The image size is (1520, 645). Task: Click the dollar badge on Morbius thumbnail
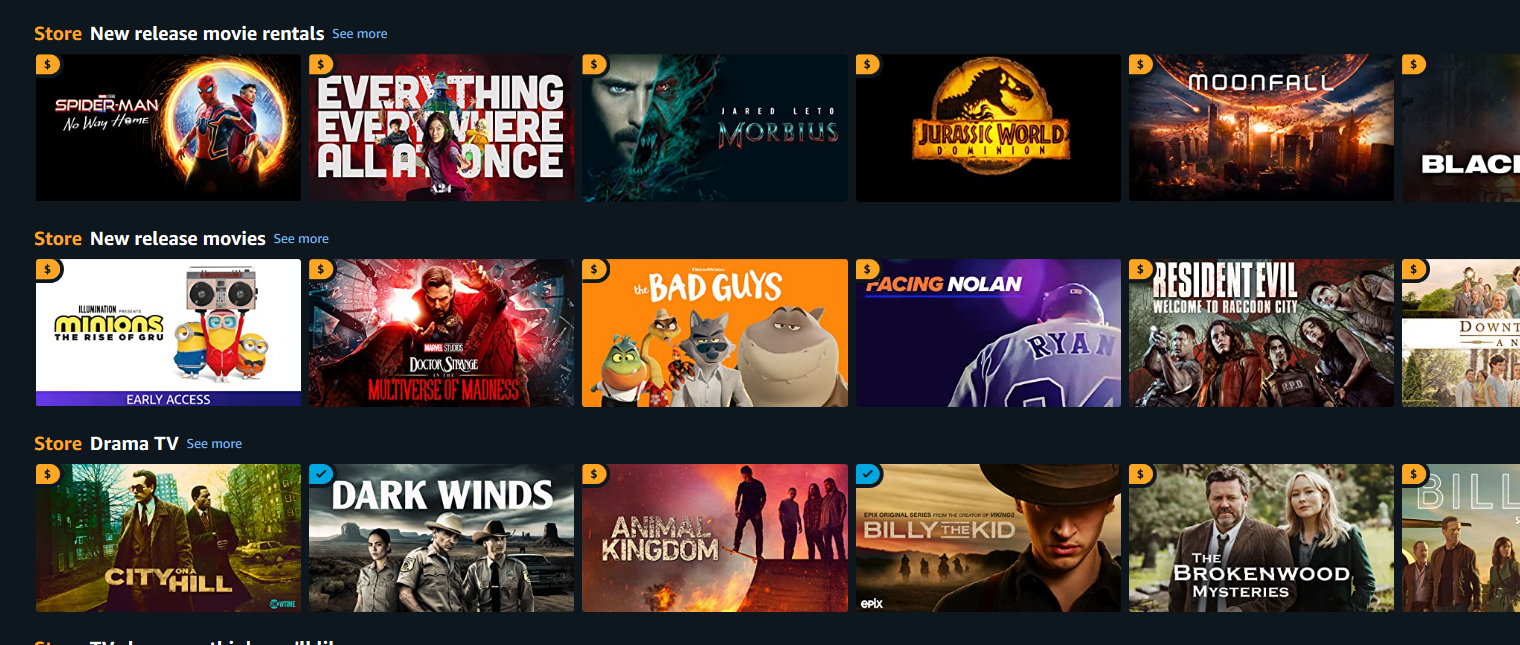click(x=594, y=64)
